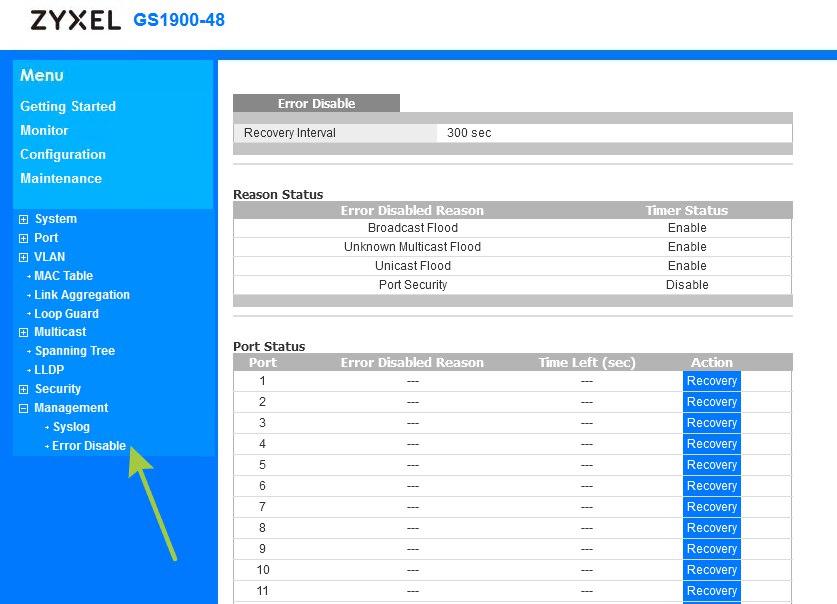837x604 pixels.
Task: Click Management label in sidebar tree
Action: click(71, 408)
